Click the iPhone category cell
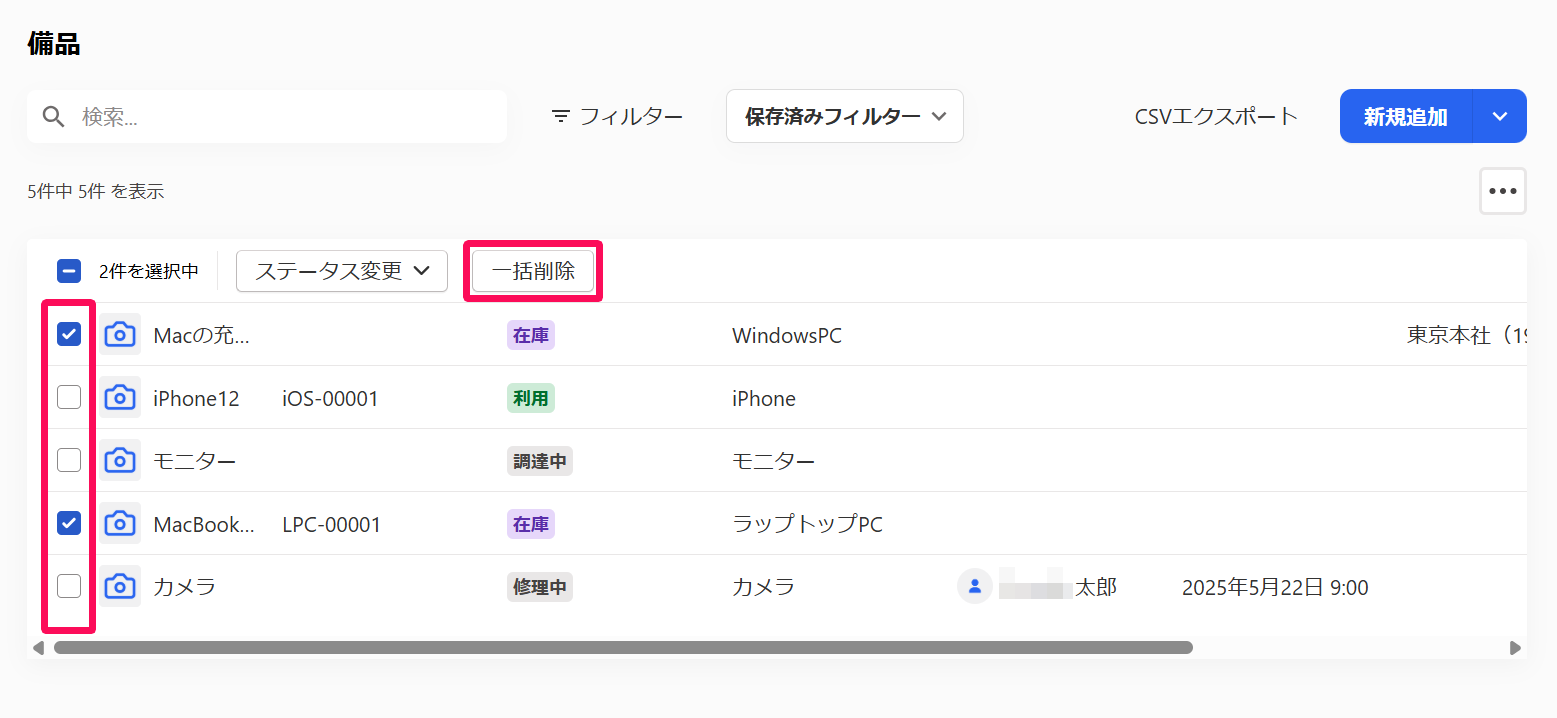 [764, 399]
